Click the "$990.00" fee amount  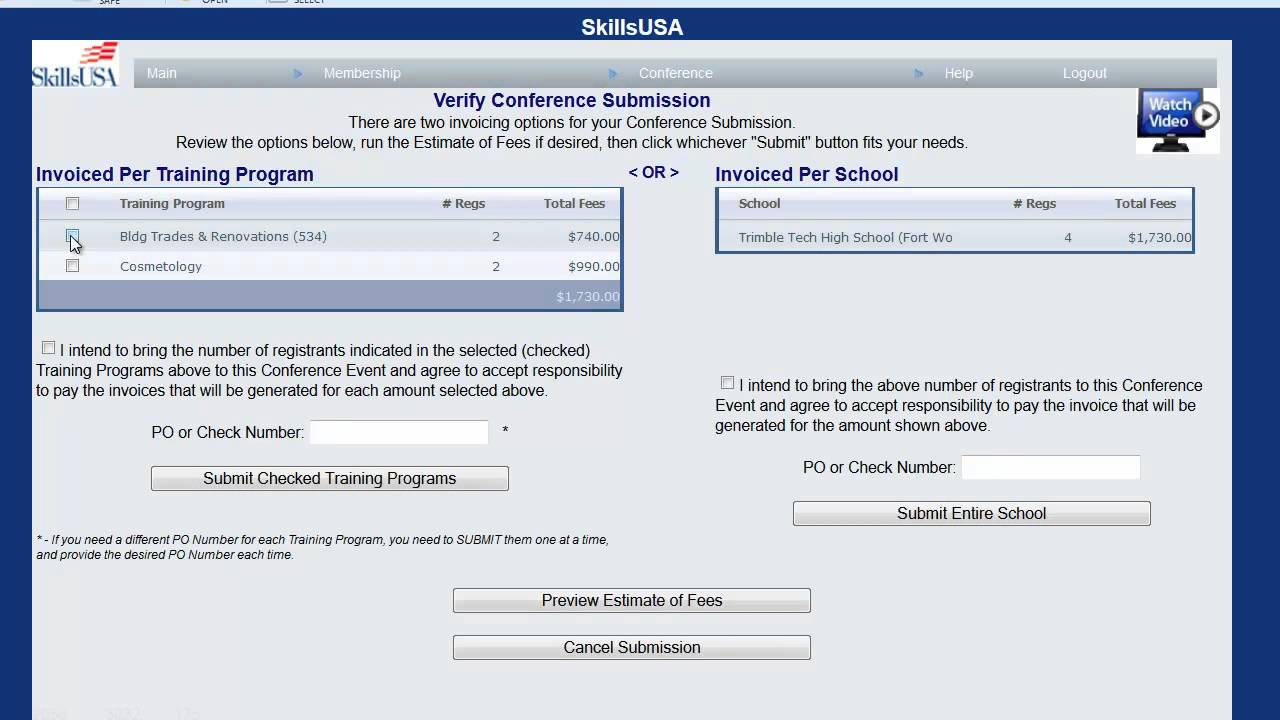[594, 267]
